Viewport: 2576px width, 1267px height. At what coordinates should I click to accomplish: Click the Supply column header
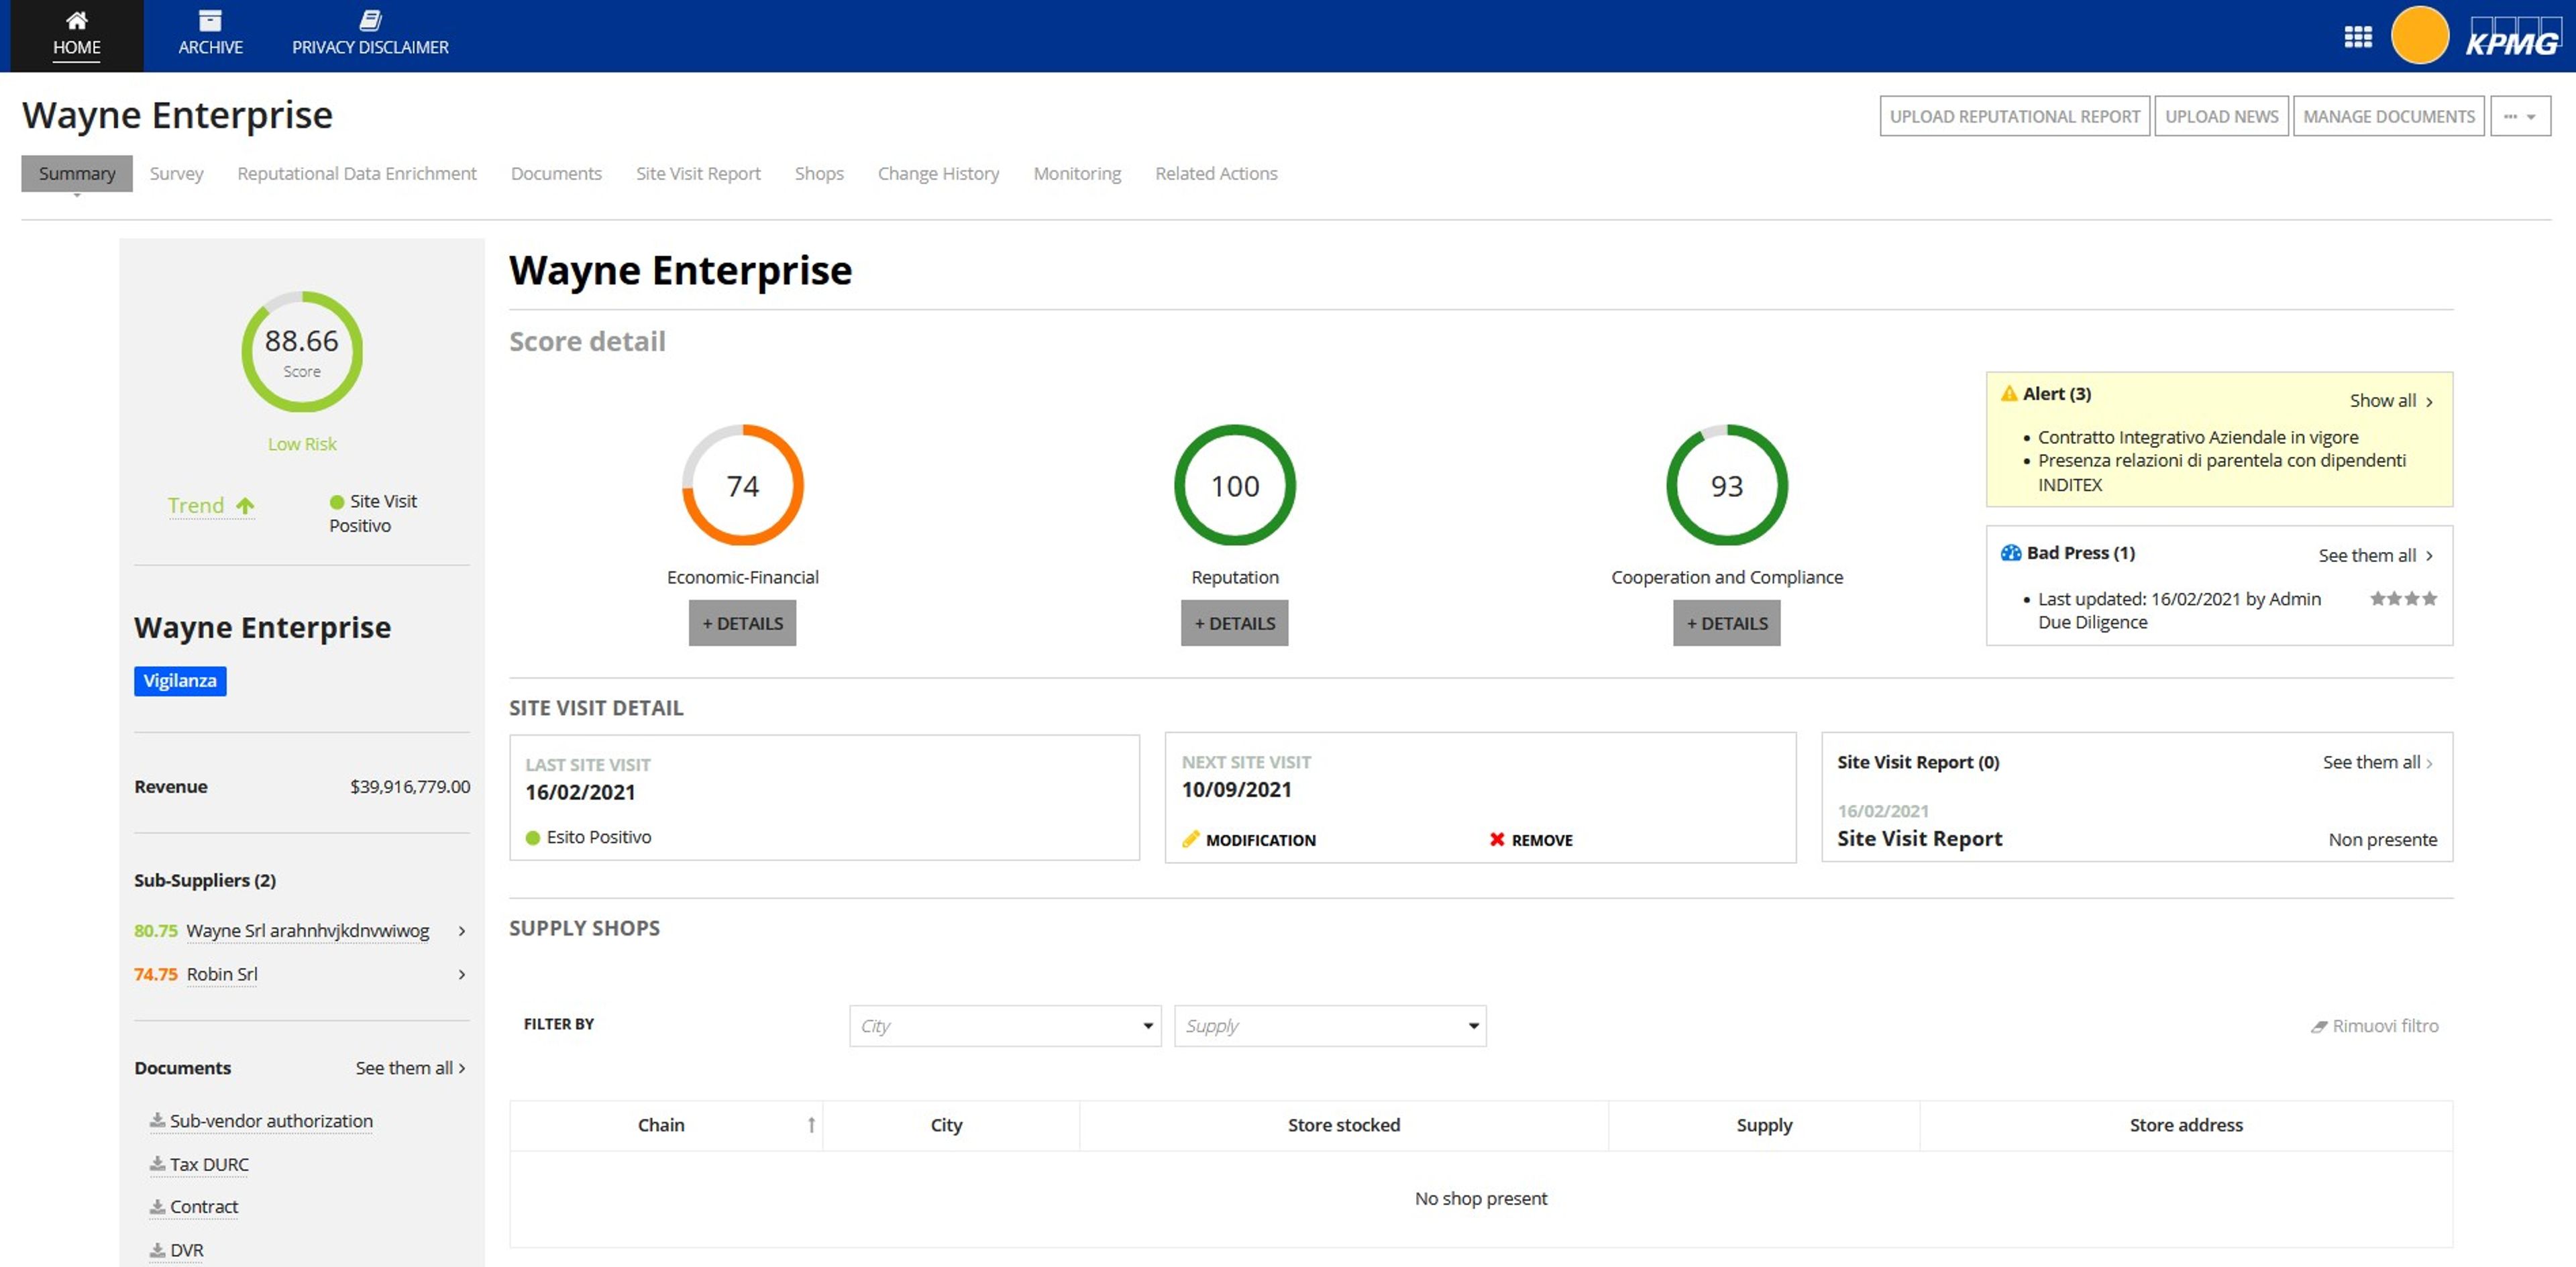tap(1764, 1126)
